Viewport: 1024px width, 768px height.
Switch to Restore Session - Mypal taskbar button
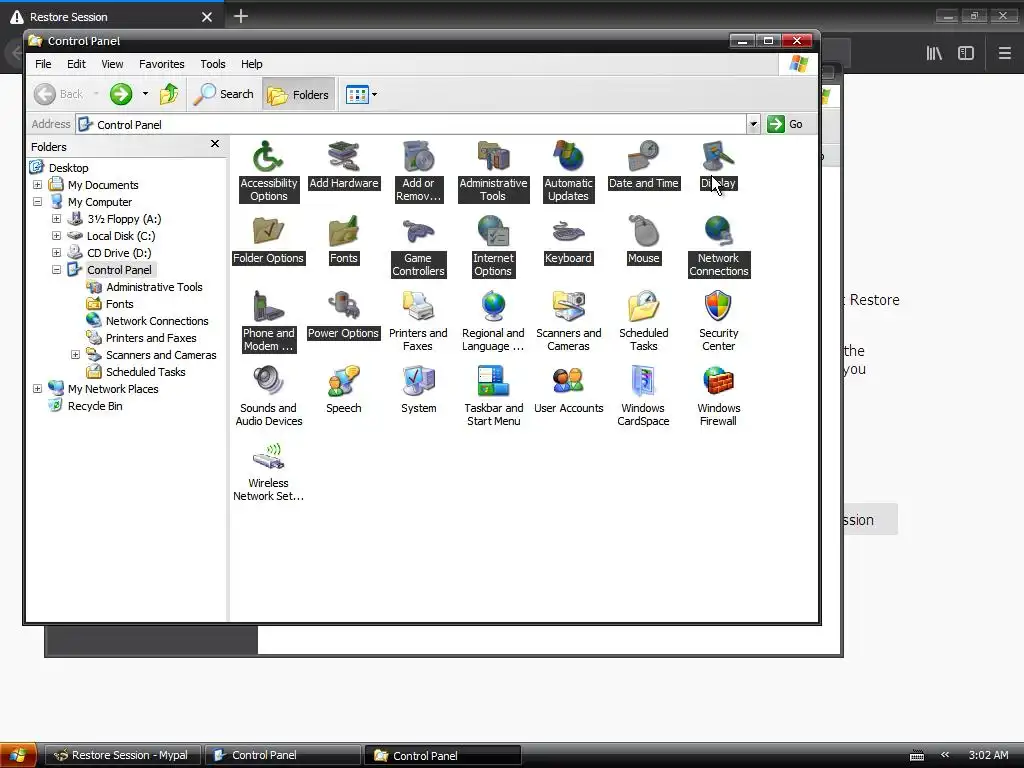[122, 756]
